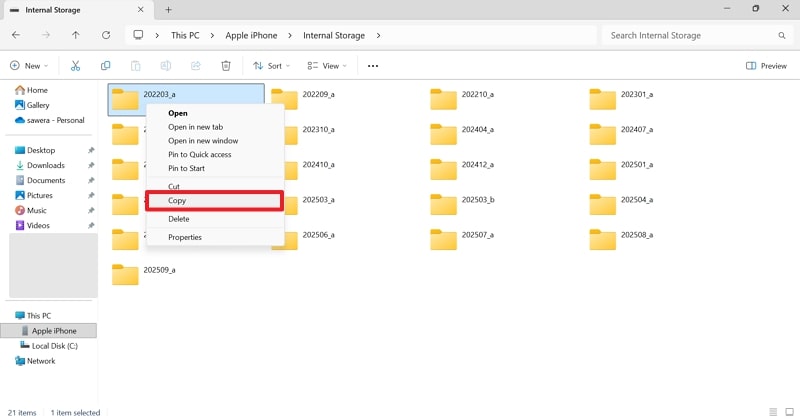Viewport: 800px width, 420px height.
Task: Go forward with the right arrow
Action: [x=46, y=35]
